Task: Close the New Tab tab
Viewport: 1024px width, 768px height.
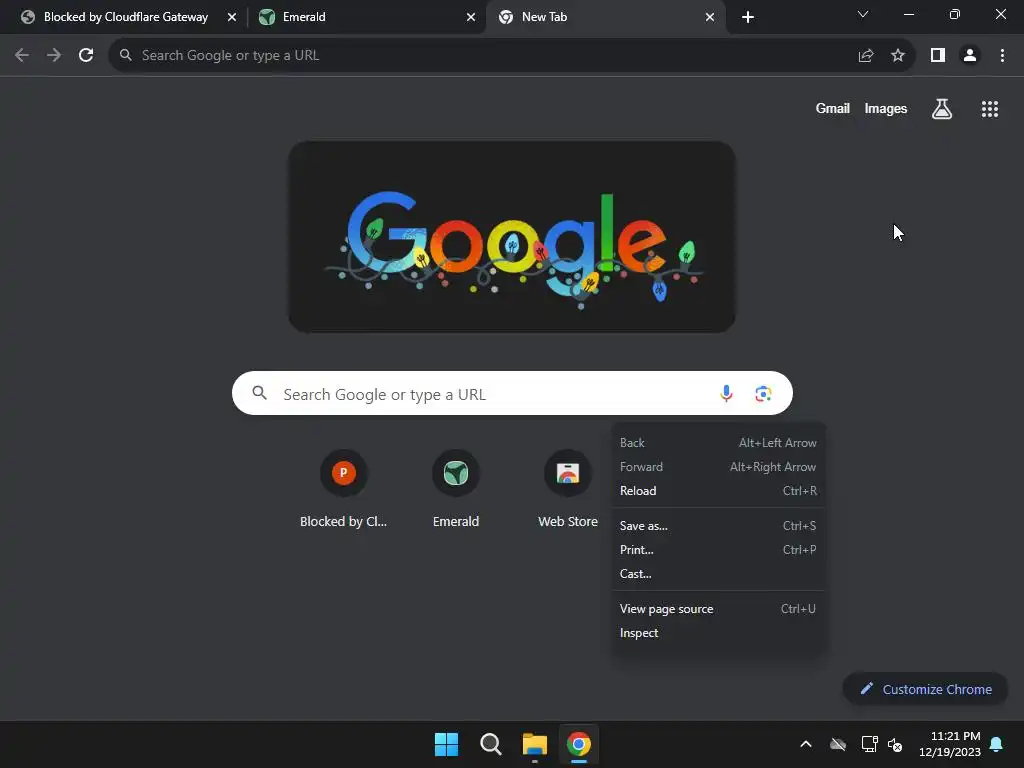Action: coord(710,17)
